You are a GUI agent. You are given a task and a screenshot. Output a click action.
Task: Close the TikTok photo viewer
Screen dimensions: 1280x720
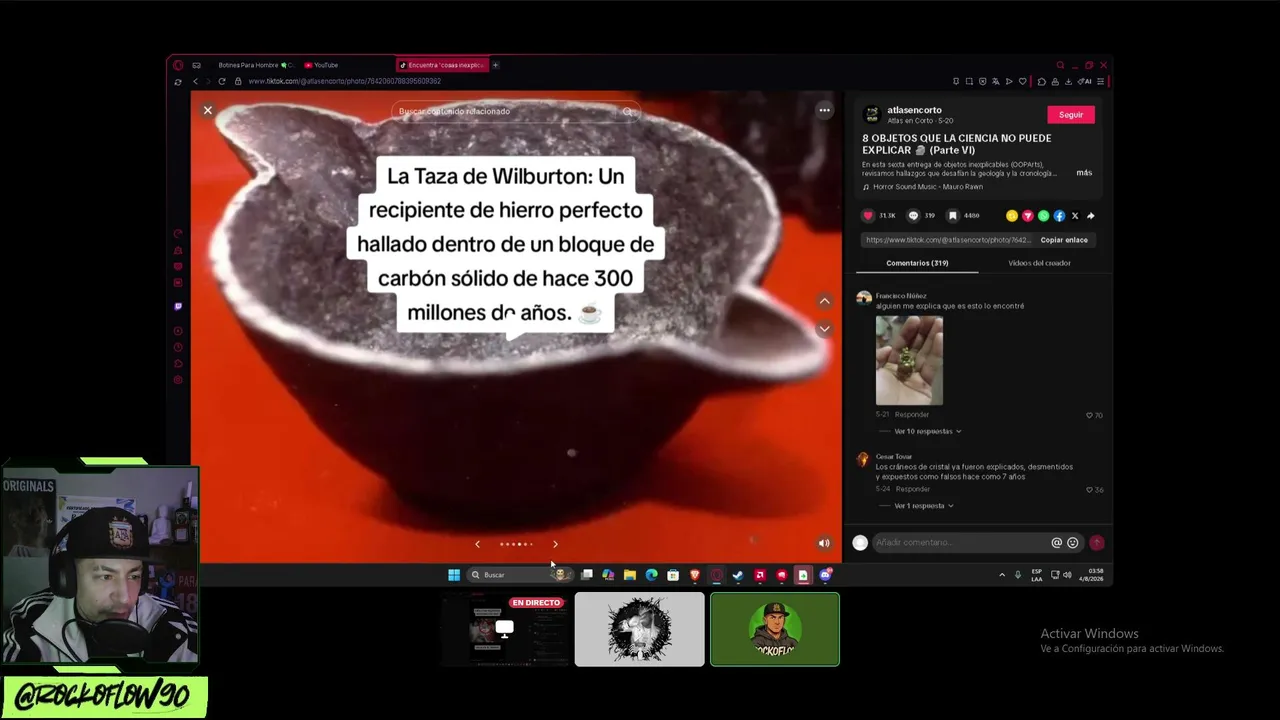[x=208, y=110]
